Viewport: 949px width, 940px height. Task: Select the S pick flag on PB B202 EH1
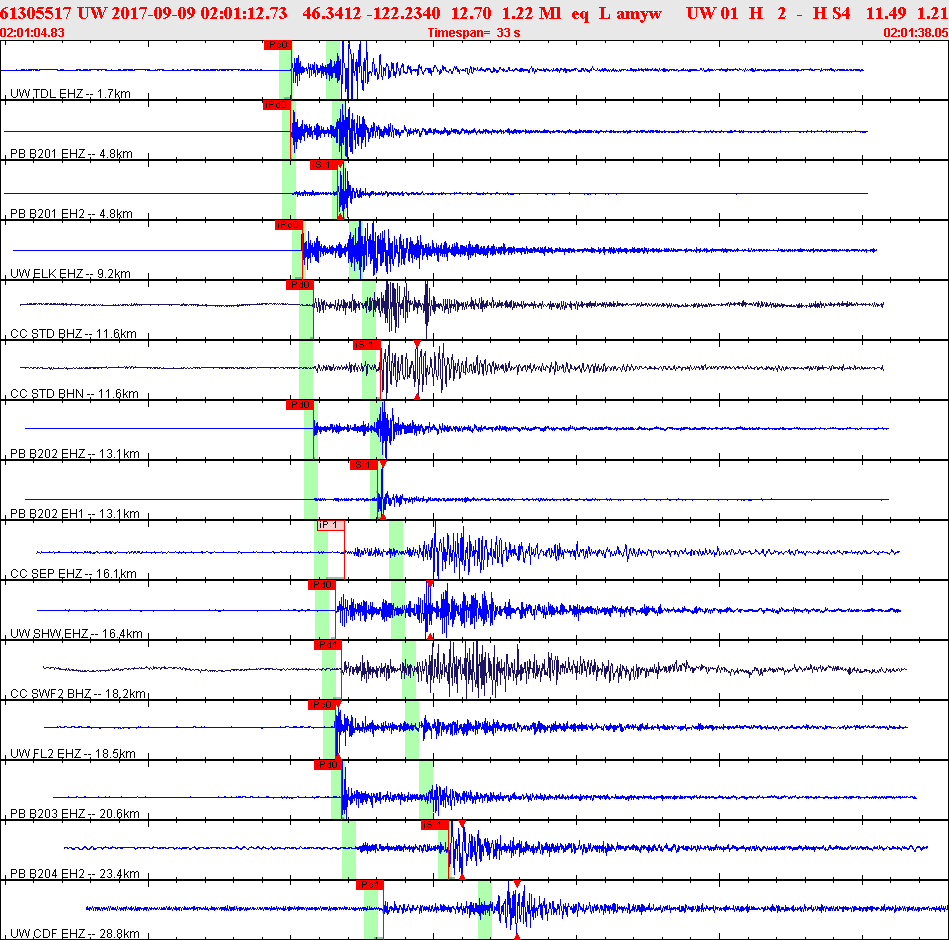pos(362,465)
